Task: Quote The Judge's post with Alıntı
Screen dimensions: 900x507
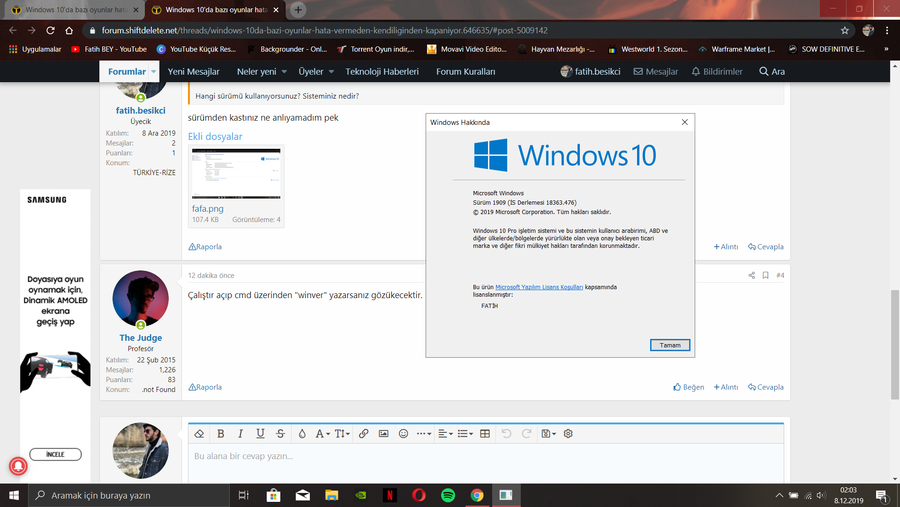Action: point(726,388)
